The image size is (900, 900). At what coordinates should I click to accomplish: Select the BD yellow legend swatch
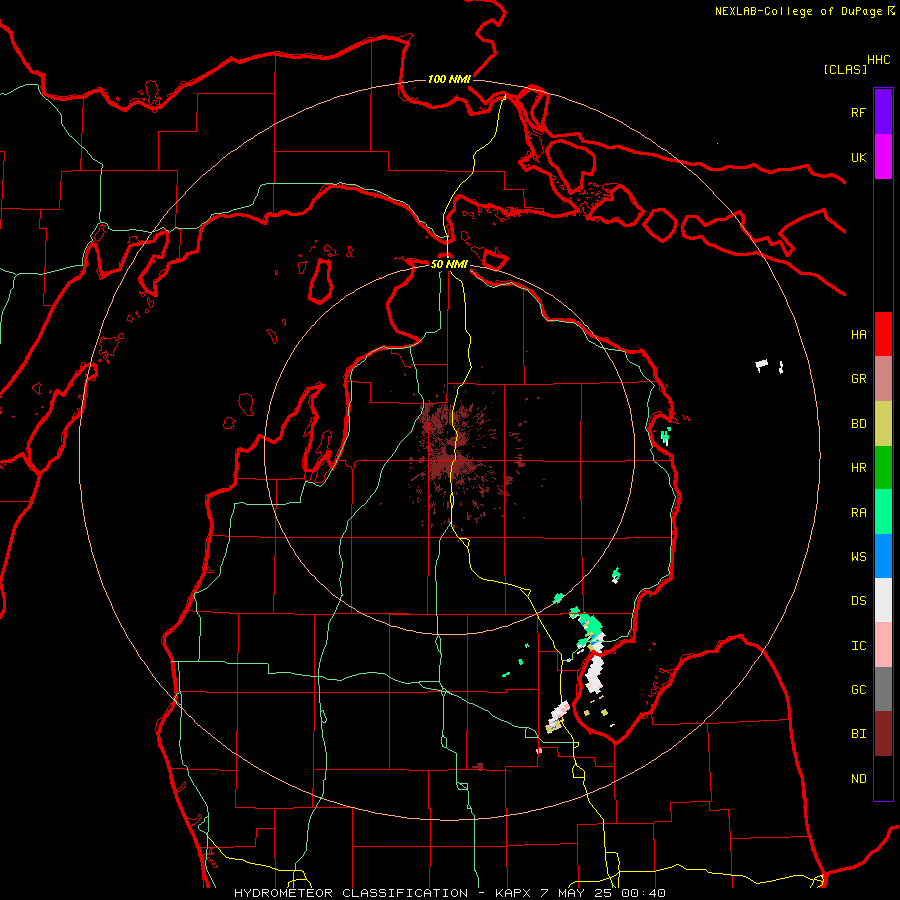pos(883,423)
